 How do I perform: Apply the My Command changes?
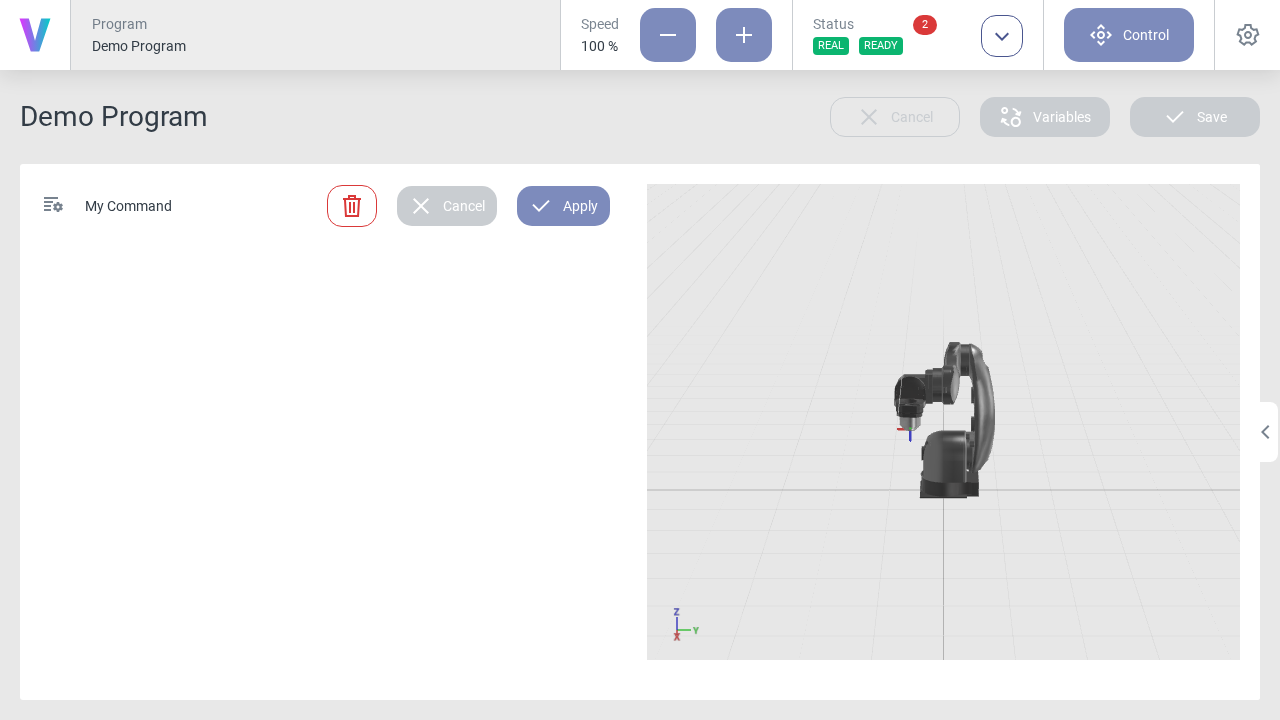(x=563, y=206)
